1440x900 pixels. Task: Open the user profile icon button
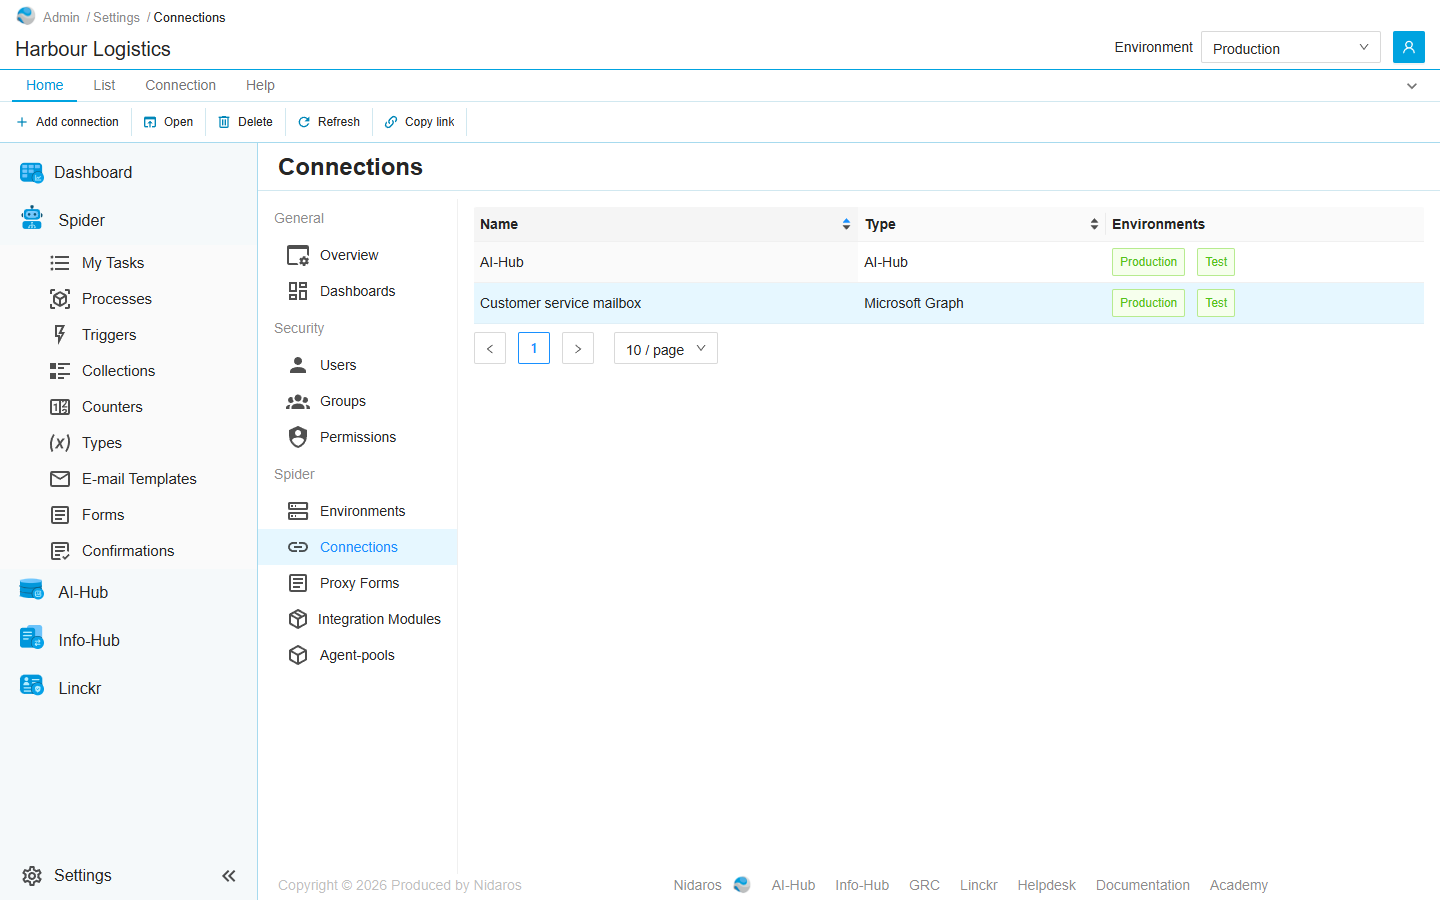[1408, 47]
